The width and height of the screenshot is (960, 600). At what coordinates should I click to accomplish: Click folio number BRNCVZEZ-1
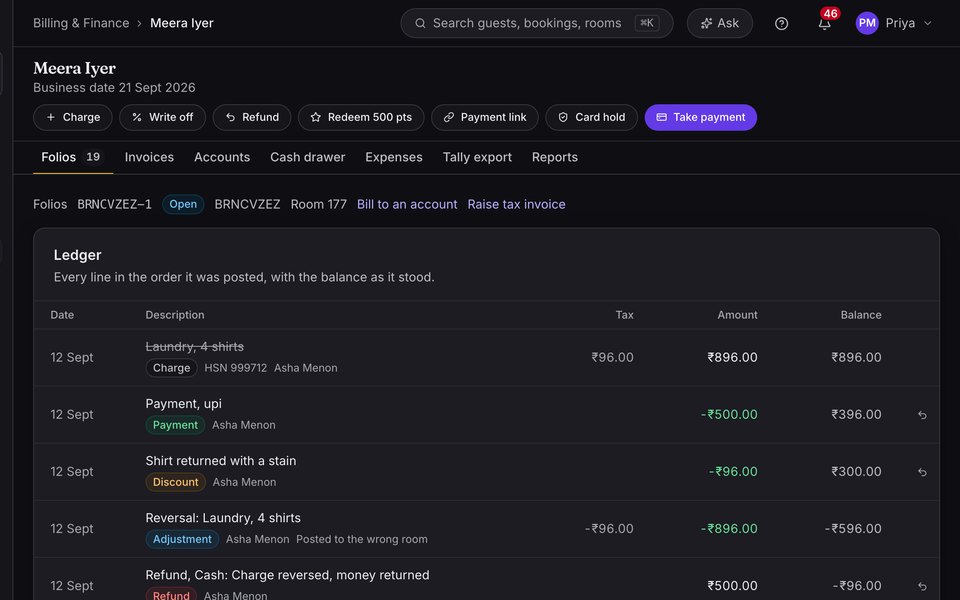point(114,204)
